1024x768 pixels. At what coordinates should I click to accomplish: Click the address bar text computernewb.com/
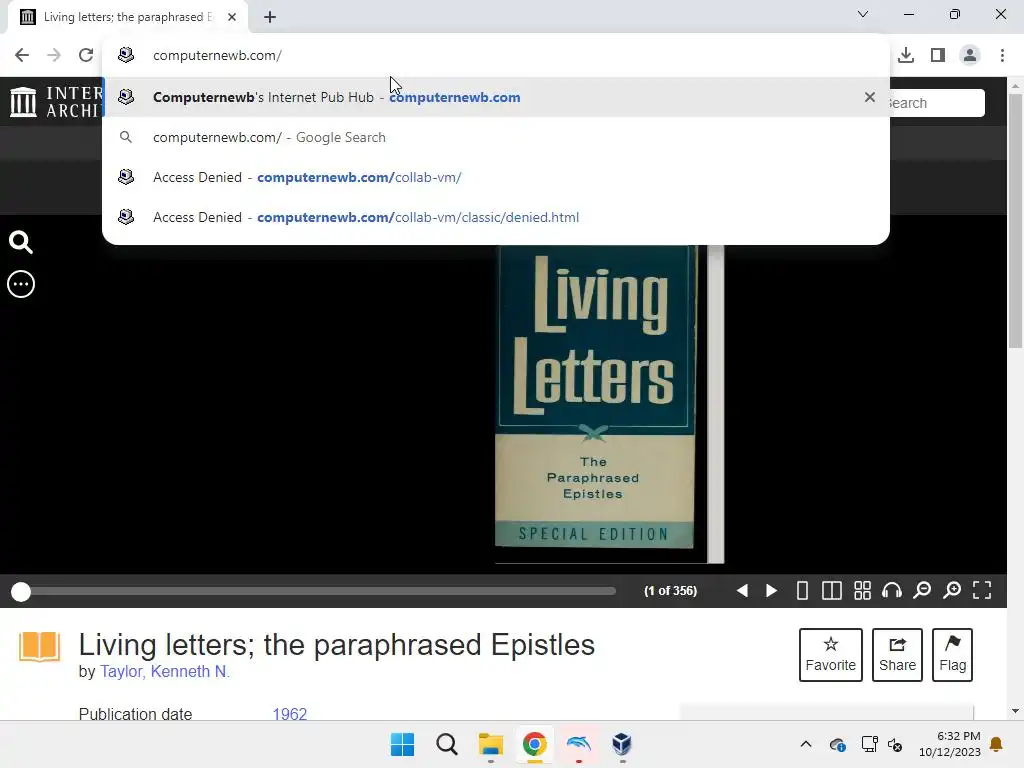[x=217, y=56]
